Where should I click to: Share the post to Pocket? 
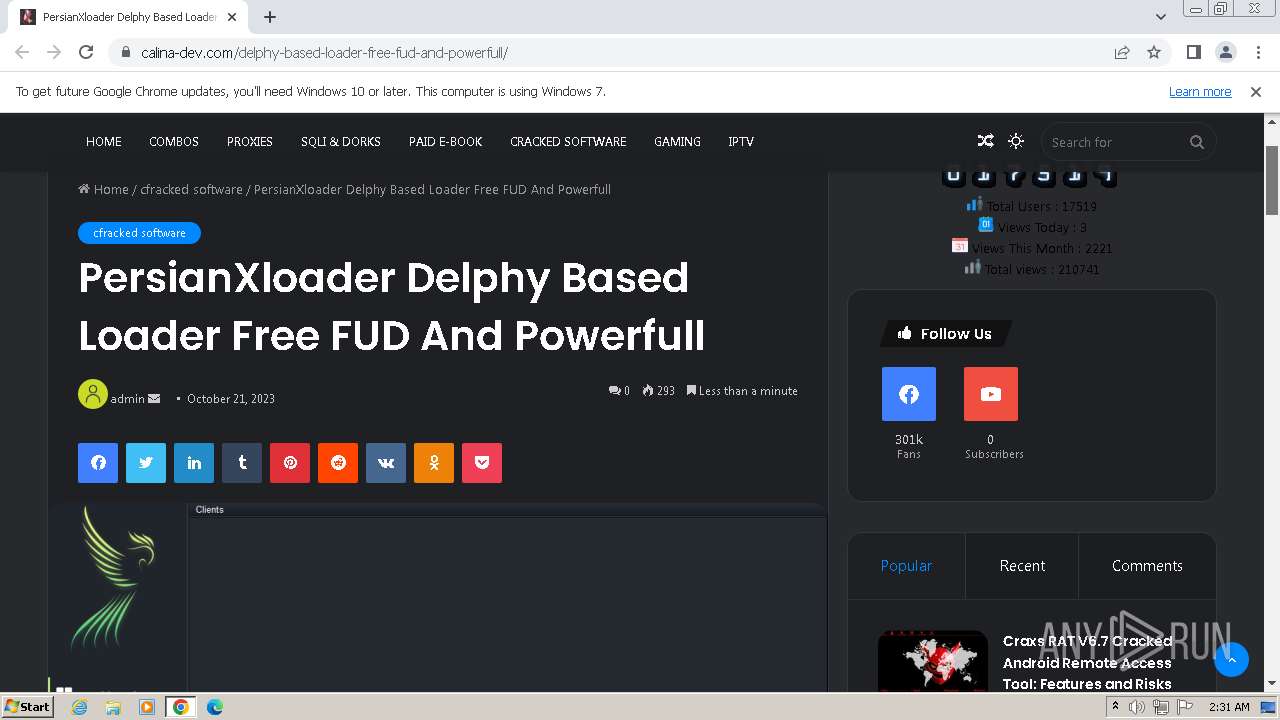pyautogui.click(x=482, y=463)
